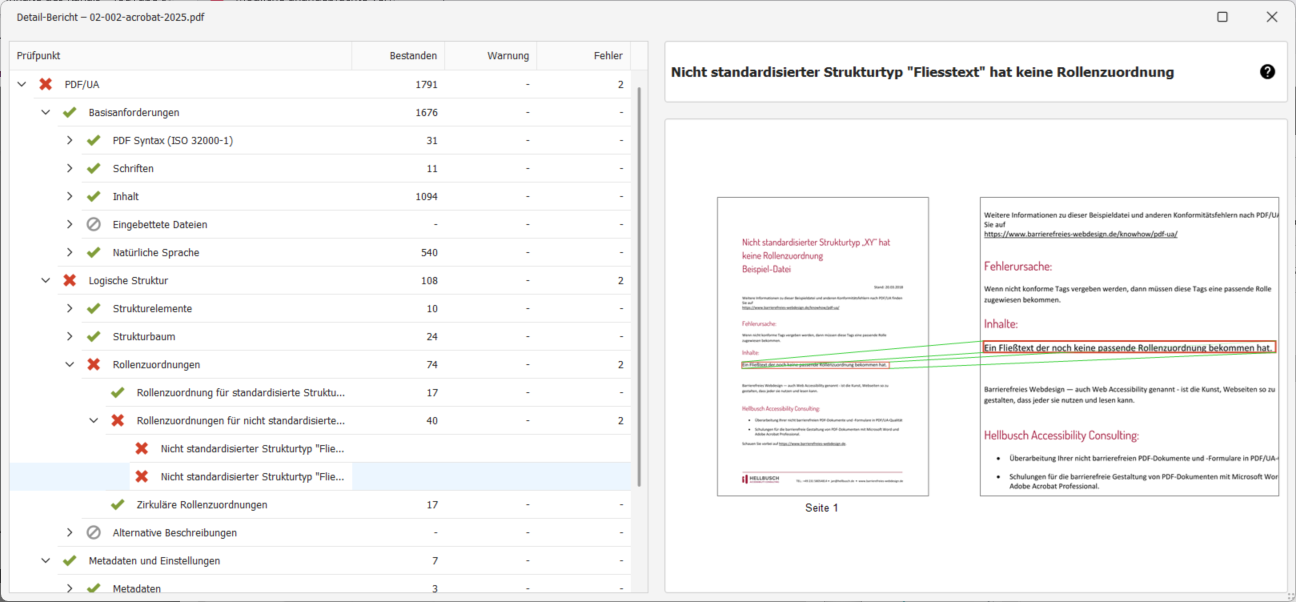The image size is (1296, 602).
Task: Click the disabled icon beside Alternative Beschreibungen
Action: pyautogui.click(x=93, y=533)
